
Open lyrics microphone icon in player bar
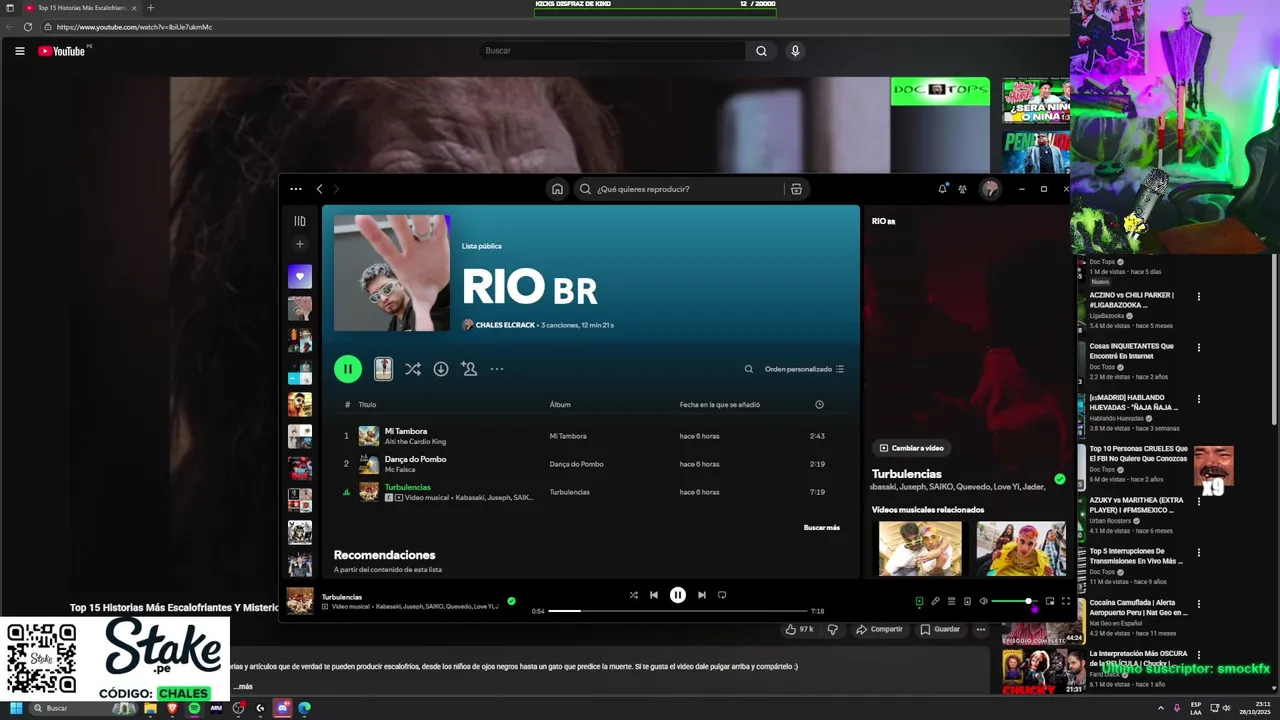tap(935, 601)
